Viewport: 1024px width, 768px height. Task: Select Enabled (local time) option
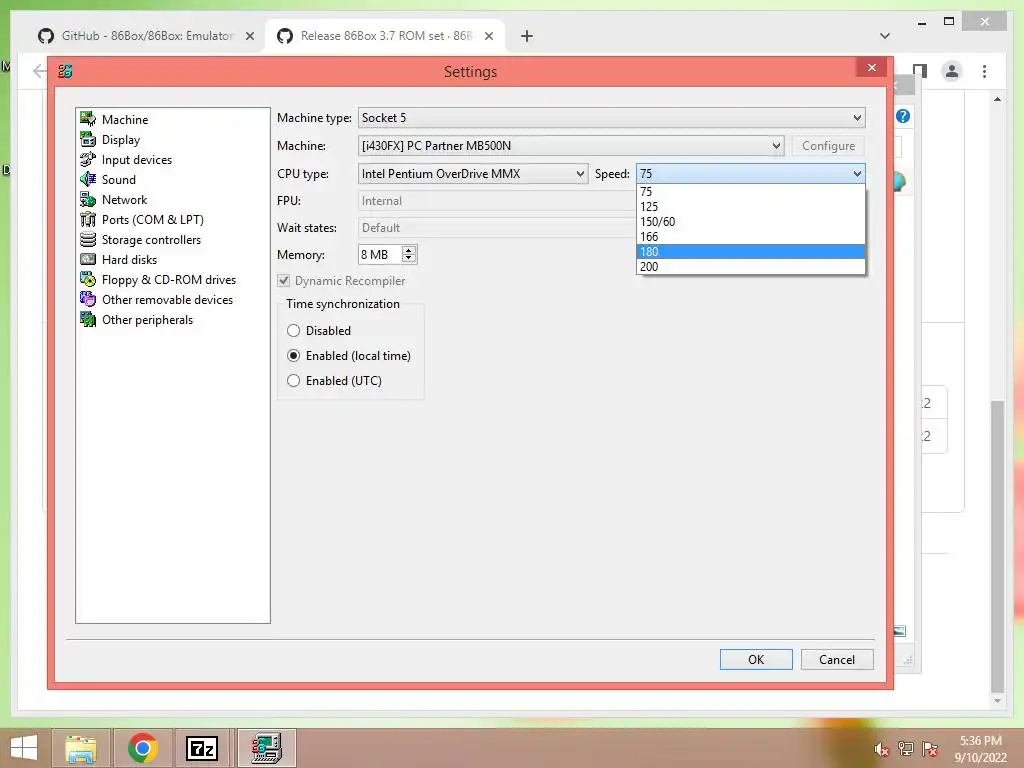pos(349,355)
